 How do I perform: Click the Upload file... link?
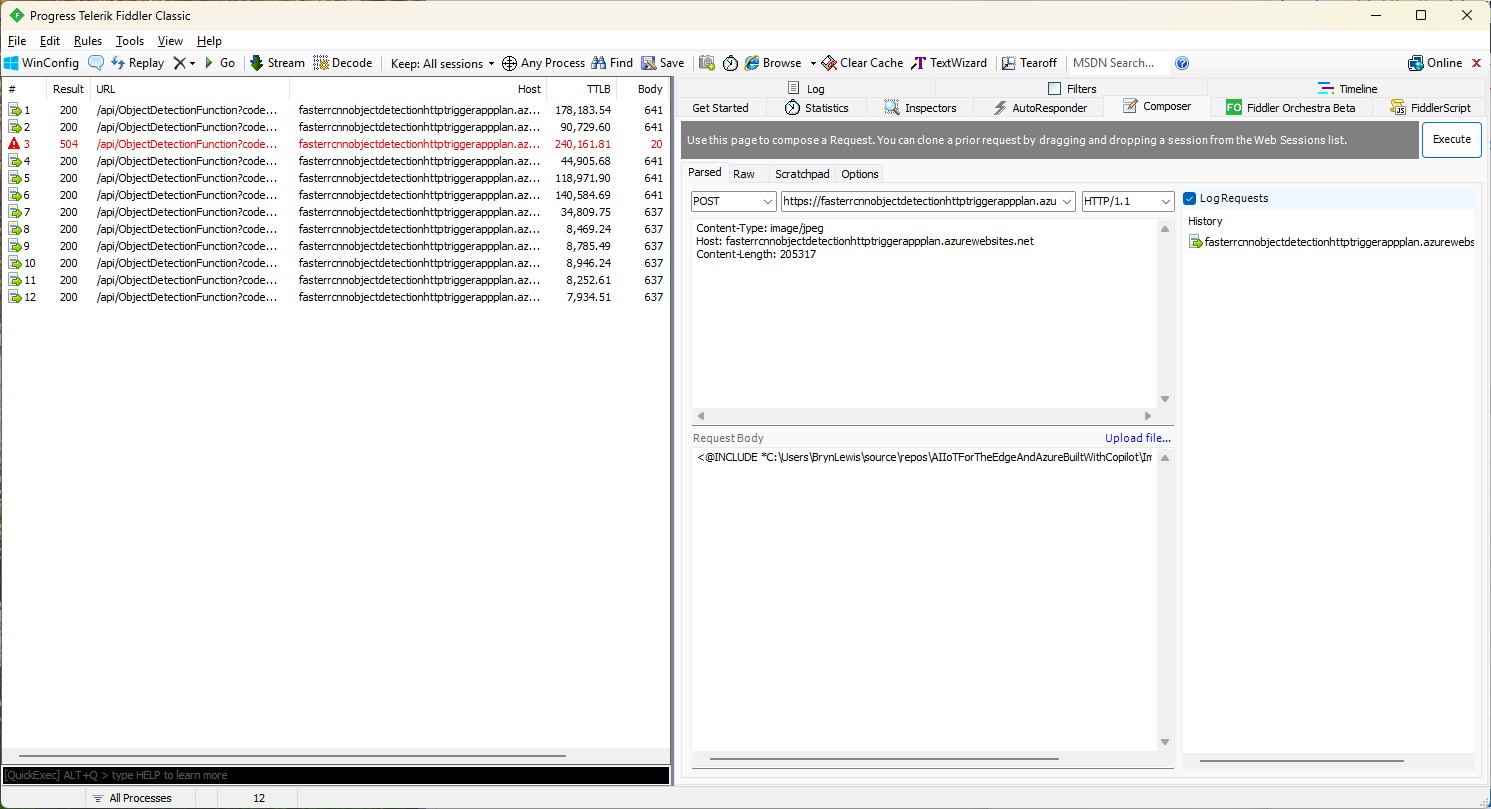[x=1137, y=438]
